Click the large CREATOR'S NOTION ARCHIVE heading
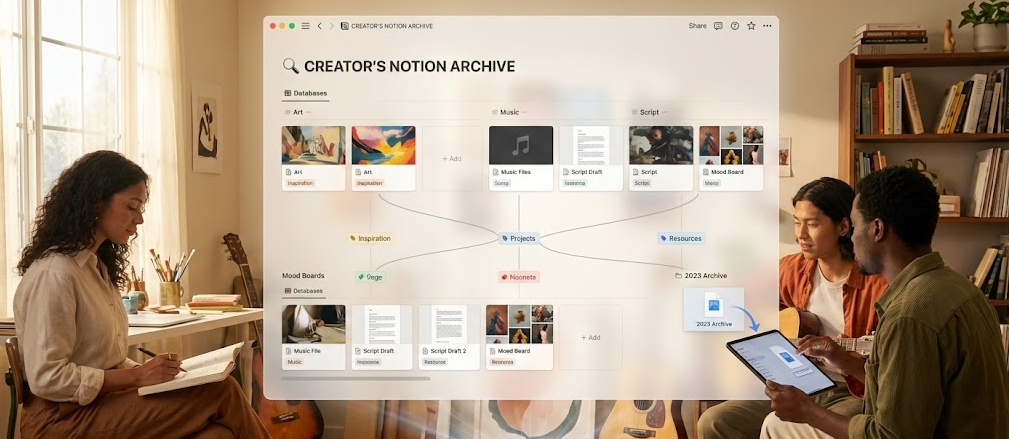The image size is (1009, 439). pyautogui.click(x=409, y=66)
